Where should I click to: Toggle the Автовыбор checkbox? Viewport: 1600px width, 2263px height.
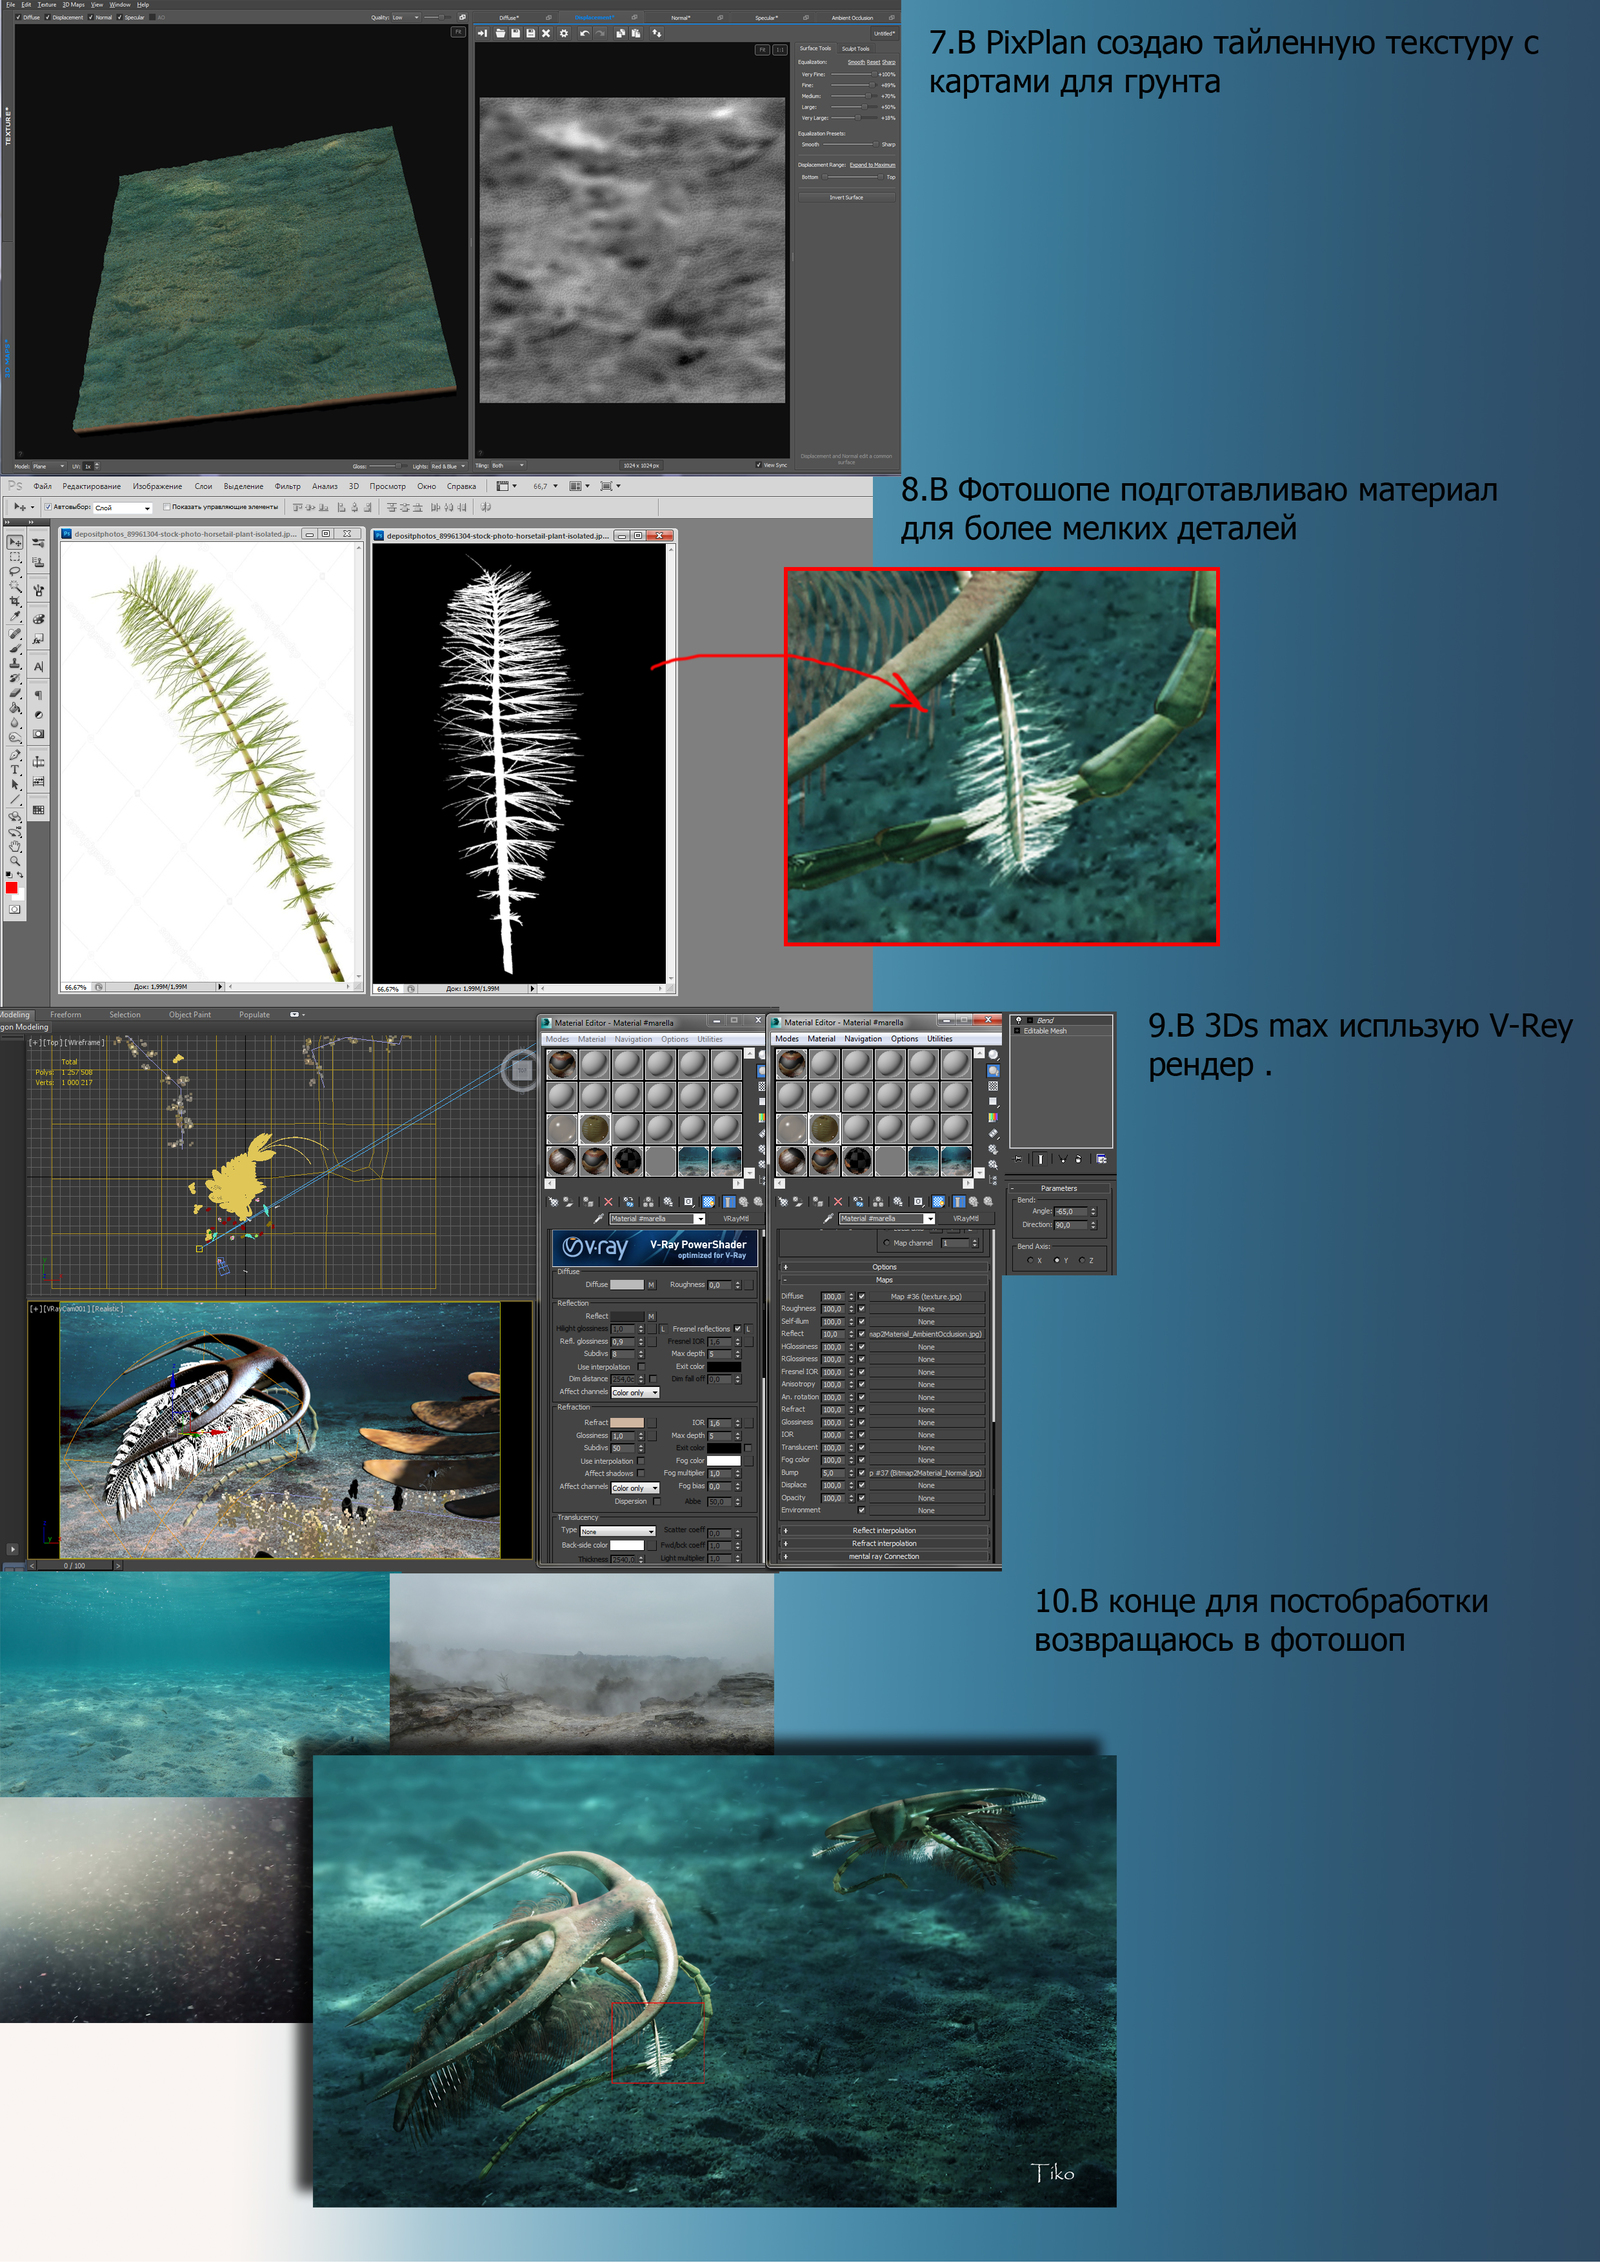(48, 507)
